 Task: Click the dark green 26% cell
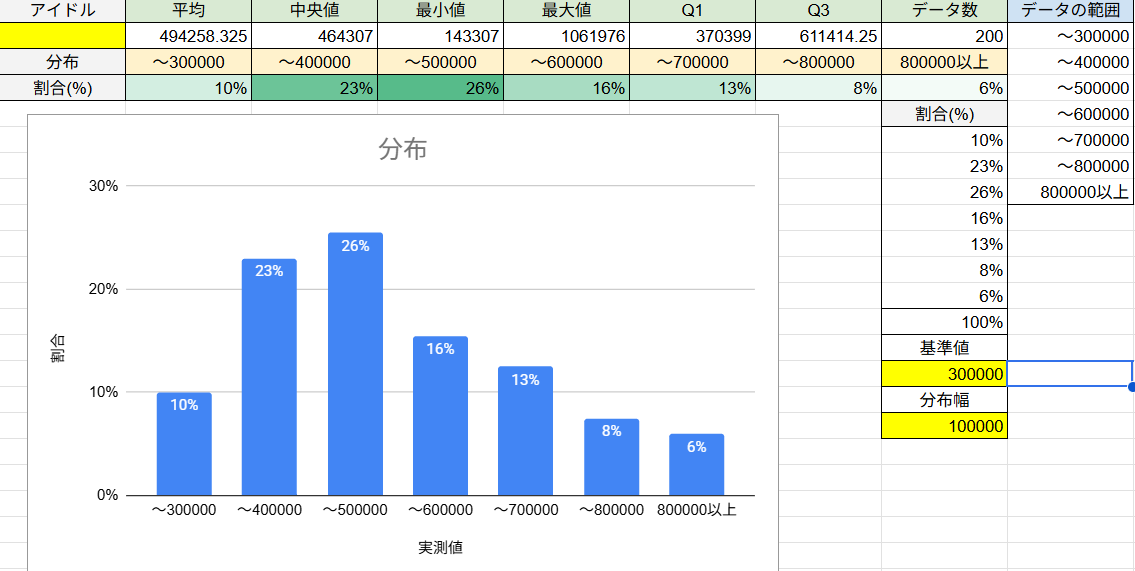(441, 88)
